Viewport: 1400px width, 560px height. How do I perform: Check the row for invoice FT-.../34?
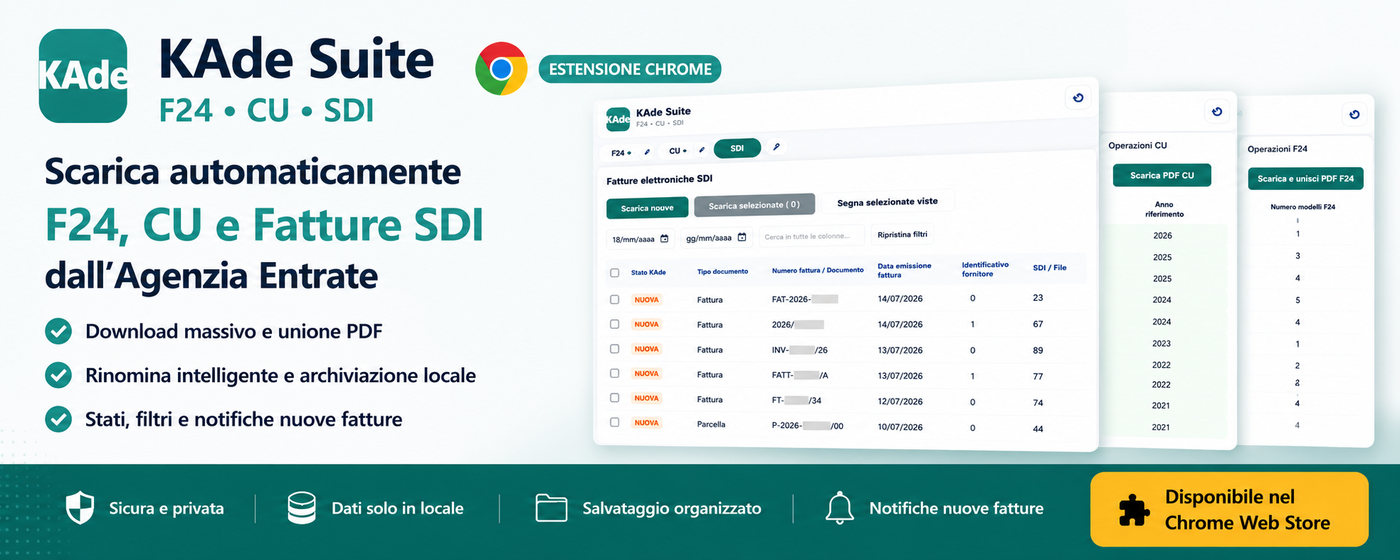[x=614, y=398]
